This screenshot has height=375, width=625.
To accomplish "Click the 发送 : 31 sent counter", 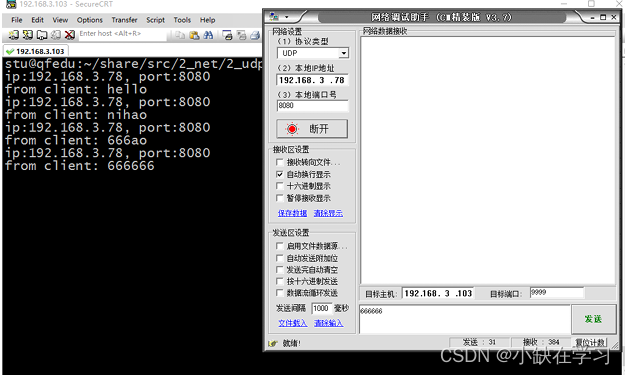I will click(x=480, y=342).
